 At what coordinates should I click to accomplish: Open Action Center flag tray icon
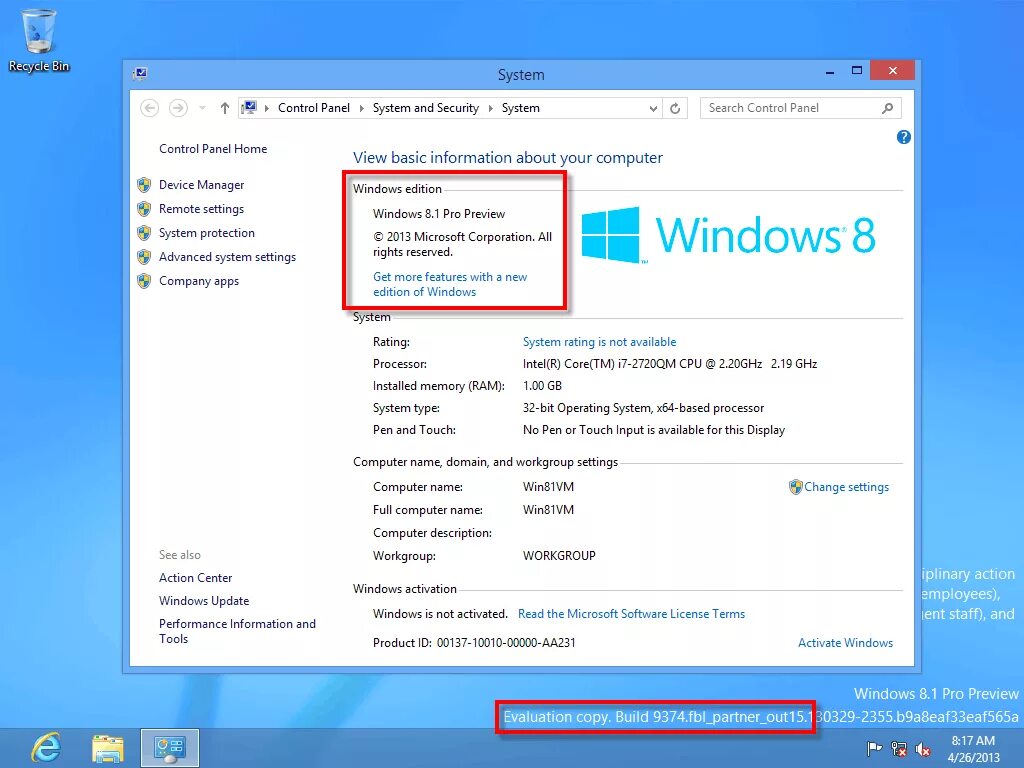pos(874,749)
